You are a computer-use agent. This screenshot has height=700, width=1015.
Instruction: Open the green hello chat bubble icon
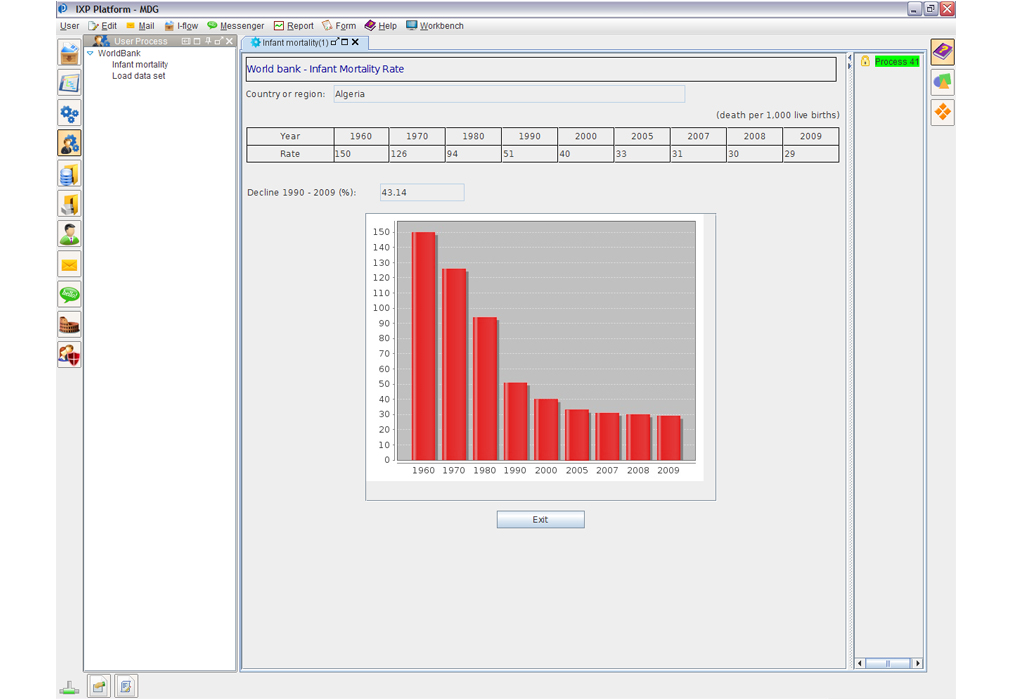tap(69, 294)
